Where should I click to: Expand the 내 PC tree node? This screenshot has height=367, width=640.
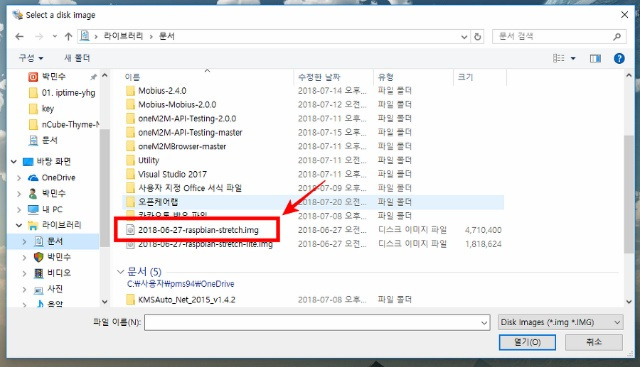coord(19,210)
